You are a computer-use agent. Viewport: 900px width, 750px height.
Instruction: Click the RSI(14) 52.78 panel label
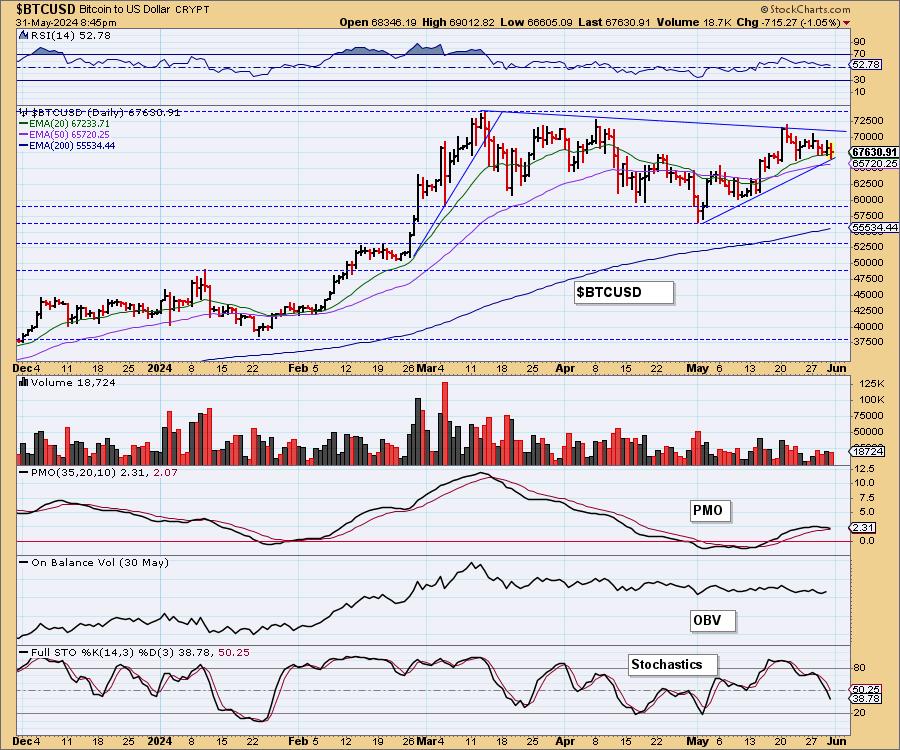point(71,35)
